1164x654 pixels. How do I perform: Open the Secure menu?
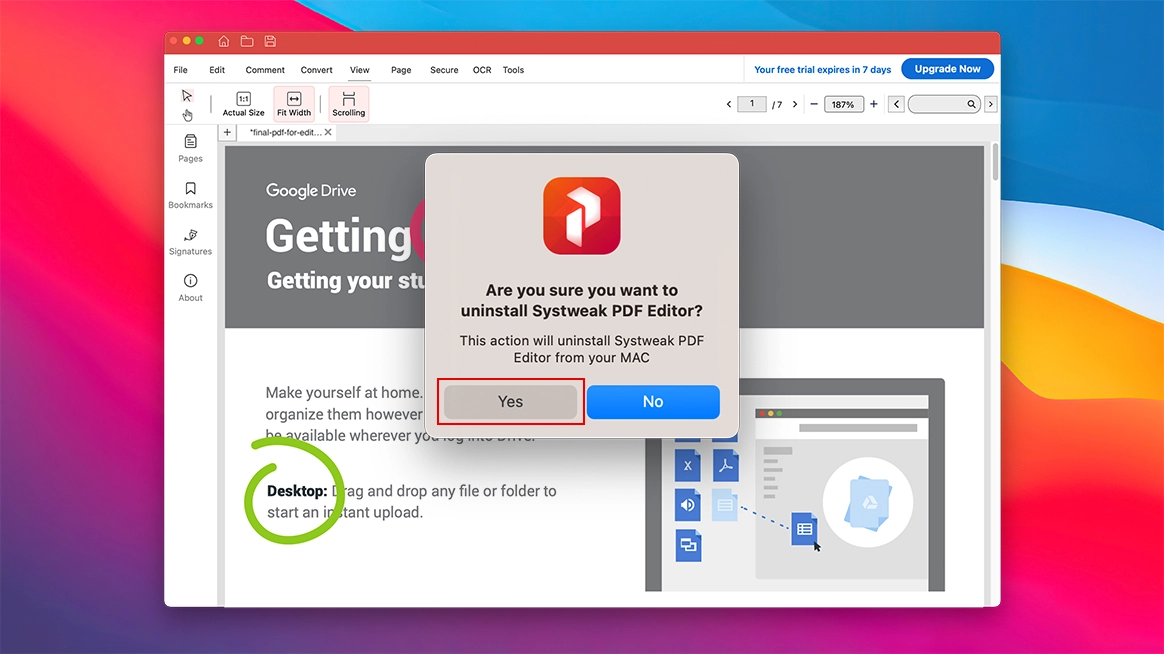point(444,70)
